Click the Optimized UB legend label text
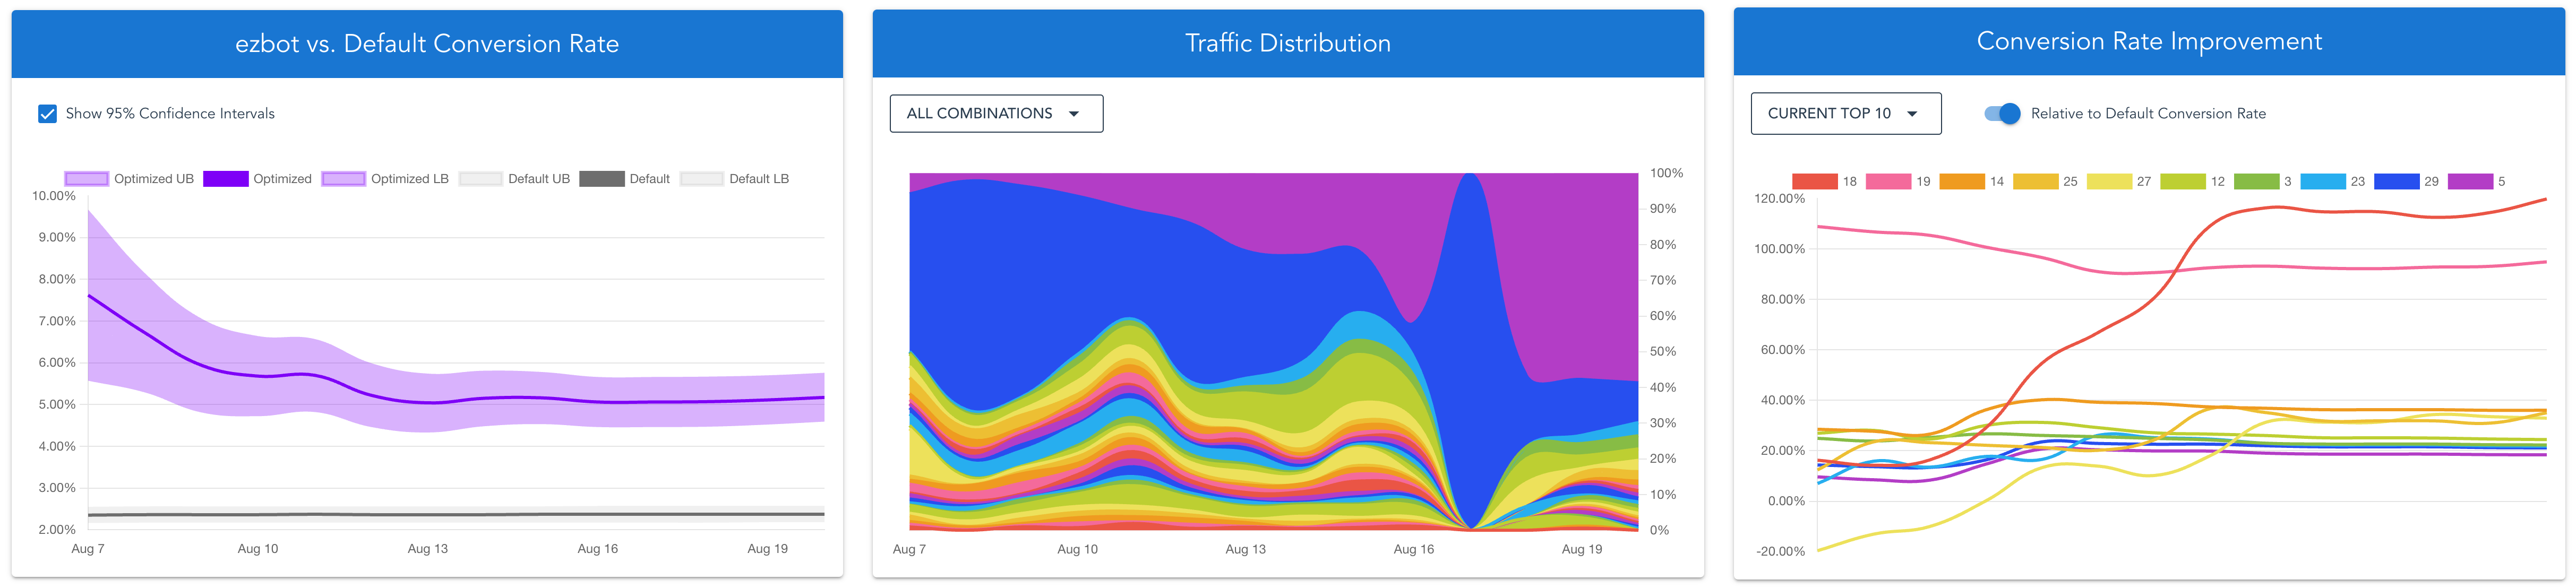Screen dimensions: 2576x588 click(x=154, y=179)
